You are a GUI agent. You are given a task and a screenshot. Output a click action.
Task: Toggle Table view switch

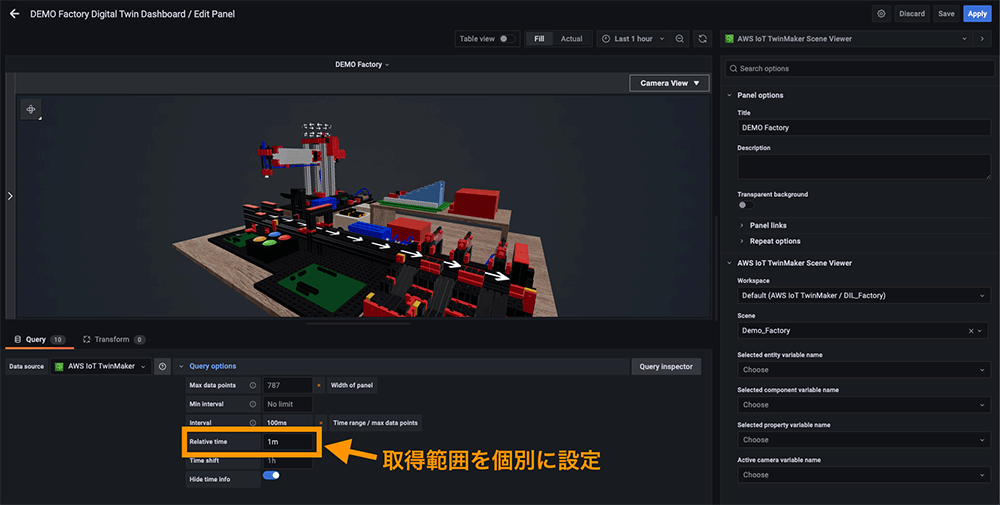(507, 39)
